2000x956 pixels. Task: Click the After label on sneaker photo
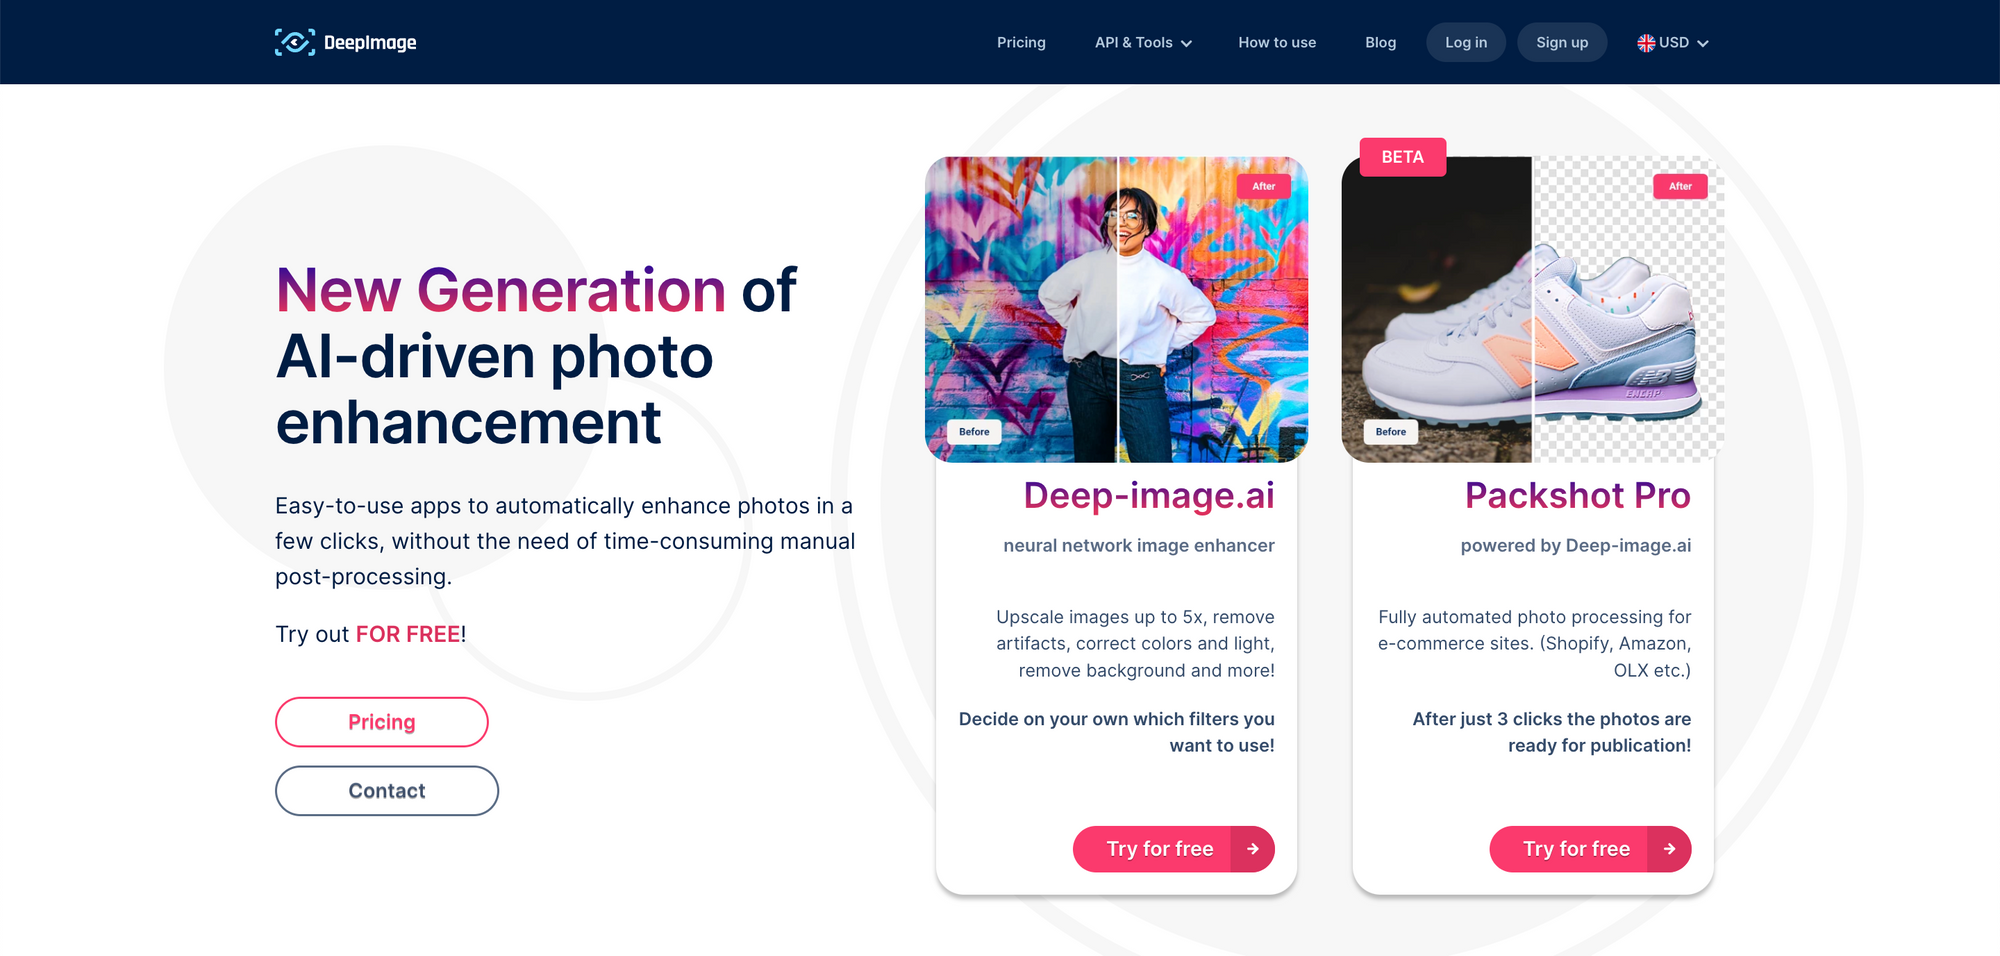[1680, 186]
